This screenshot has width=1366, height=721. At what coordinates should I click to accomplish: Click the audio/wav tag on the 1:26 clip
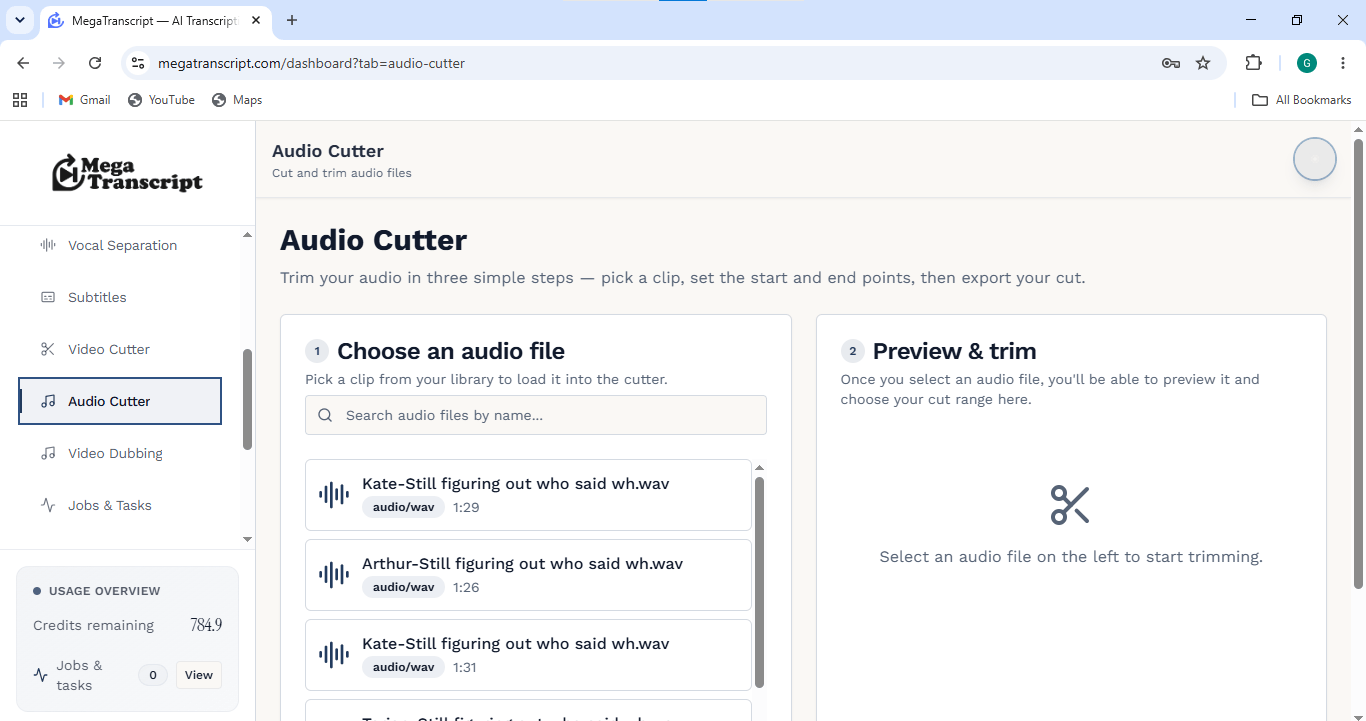tap(404, 587)
